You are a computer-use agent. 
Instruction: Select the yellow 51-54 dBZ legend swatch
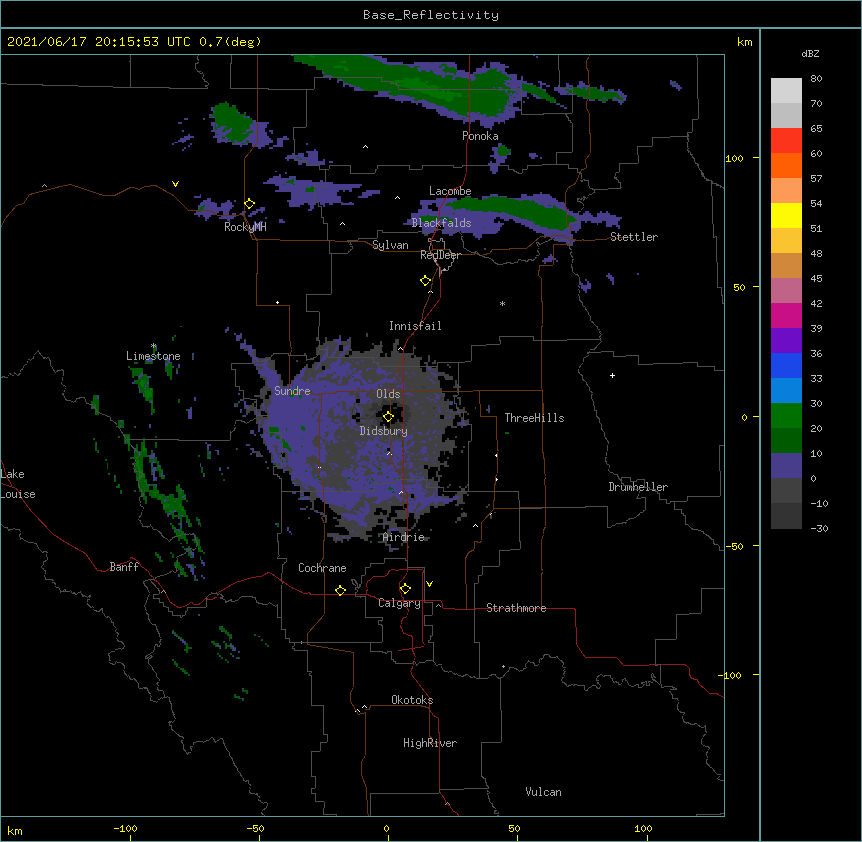tap(786, 215)
